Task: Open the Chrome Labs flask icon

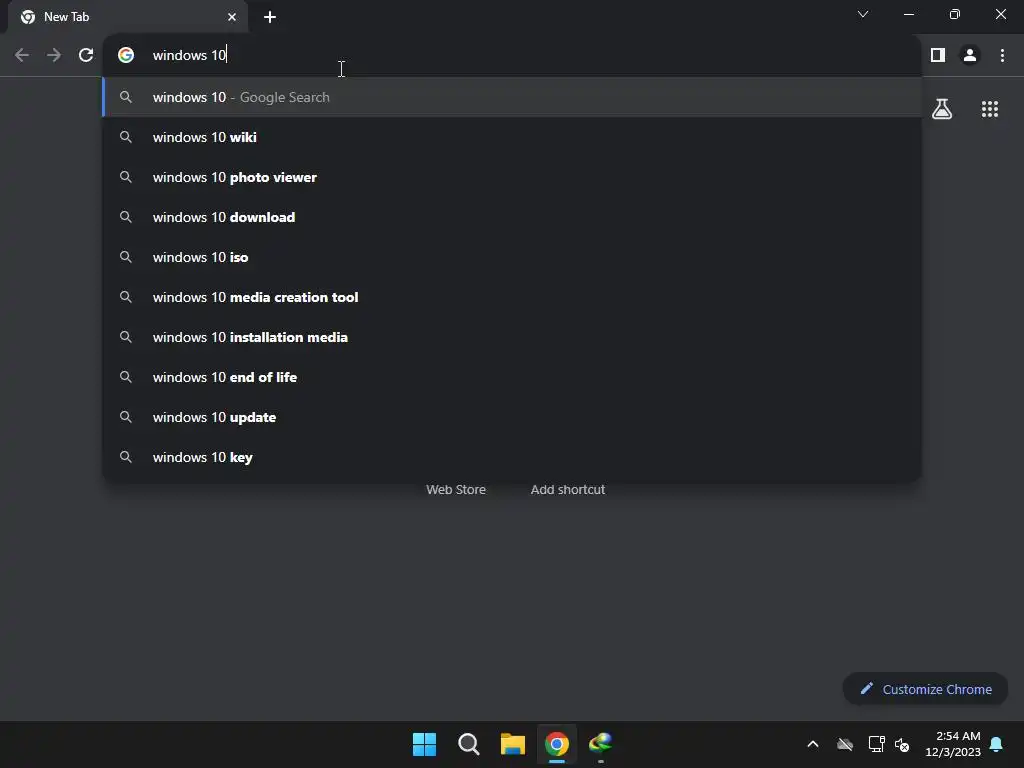Action: click(942, 109)
